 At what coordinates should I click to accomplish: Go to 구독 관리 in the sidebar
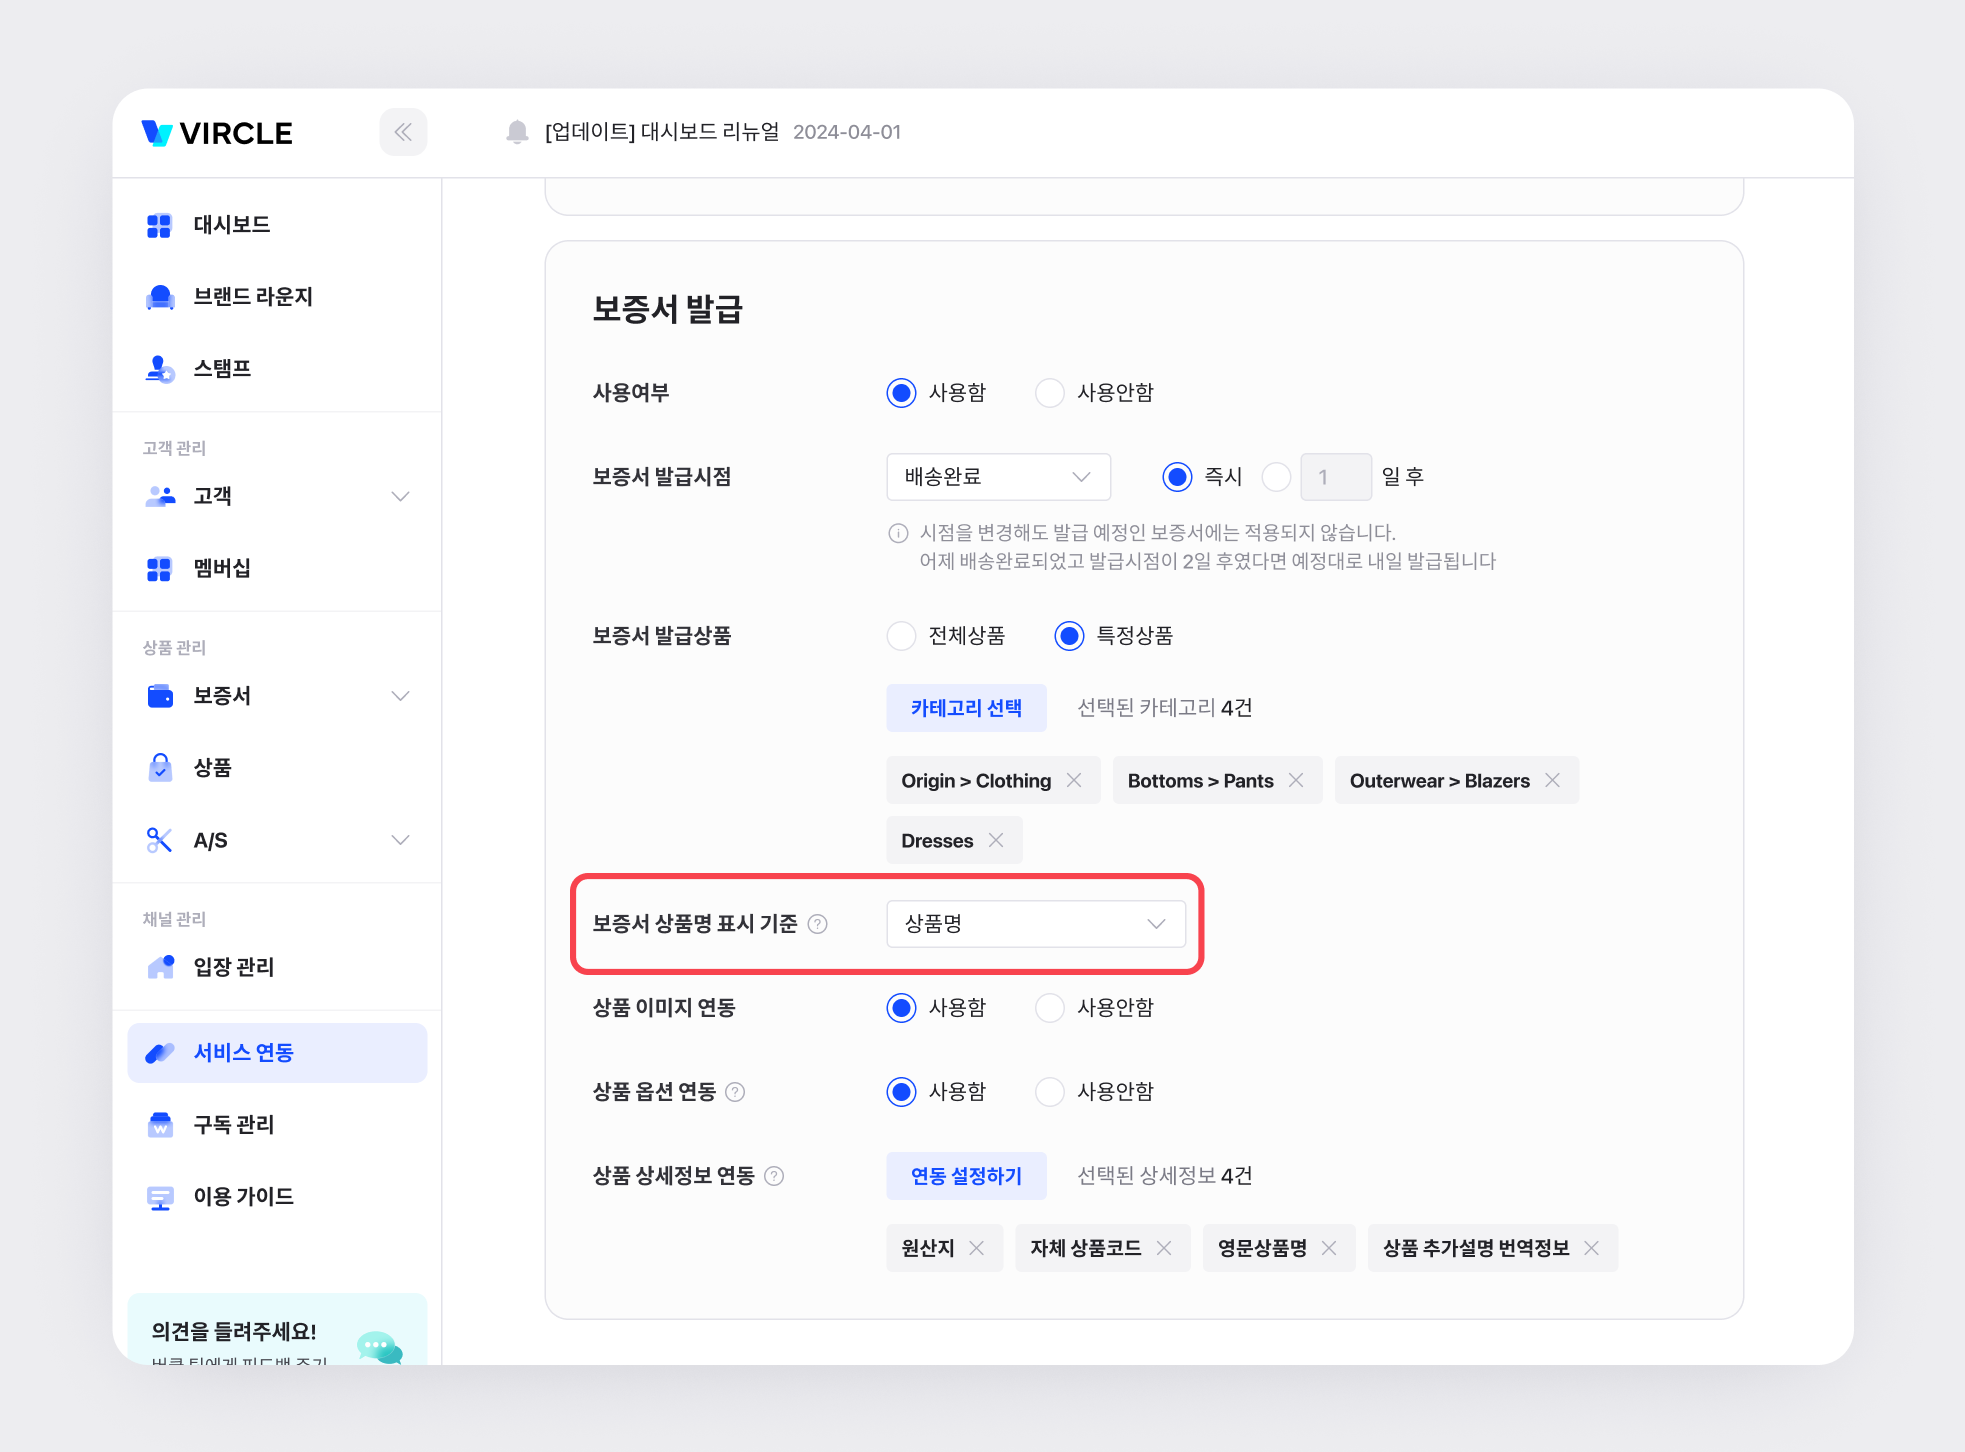coord(234,1125)
